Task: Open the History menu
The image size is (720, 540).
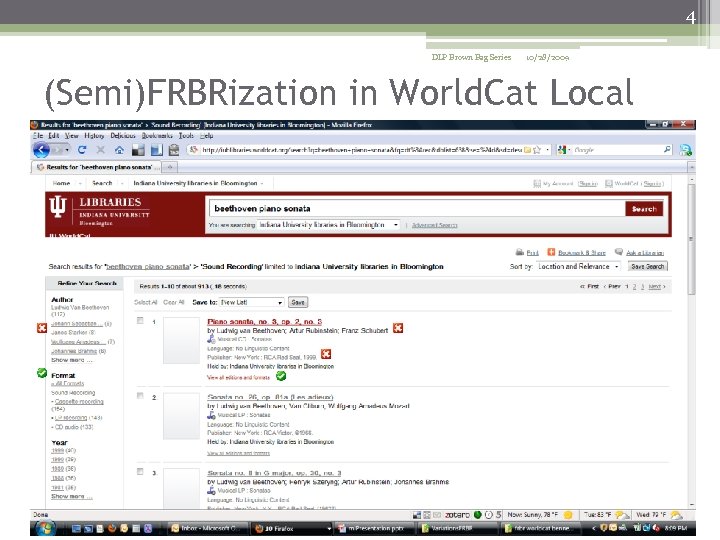Action: 94,135
